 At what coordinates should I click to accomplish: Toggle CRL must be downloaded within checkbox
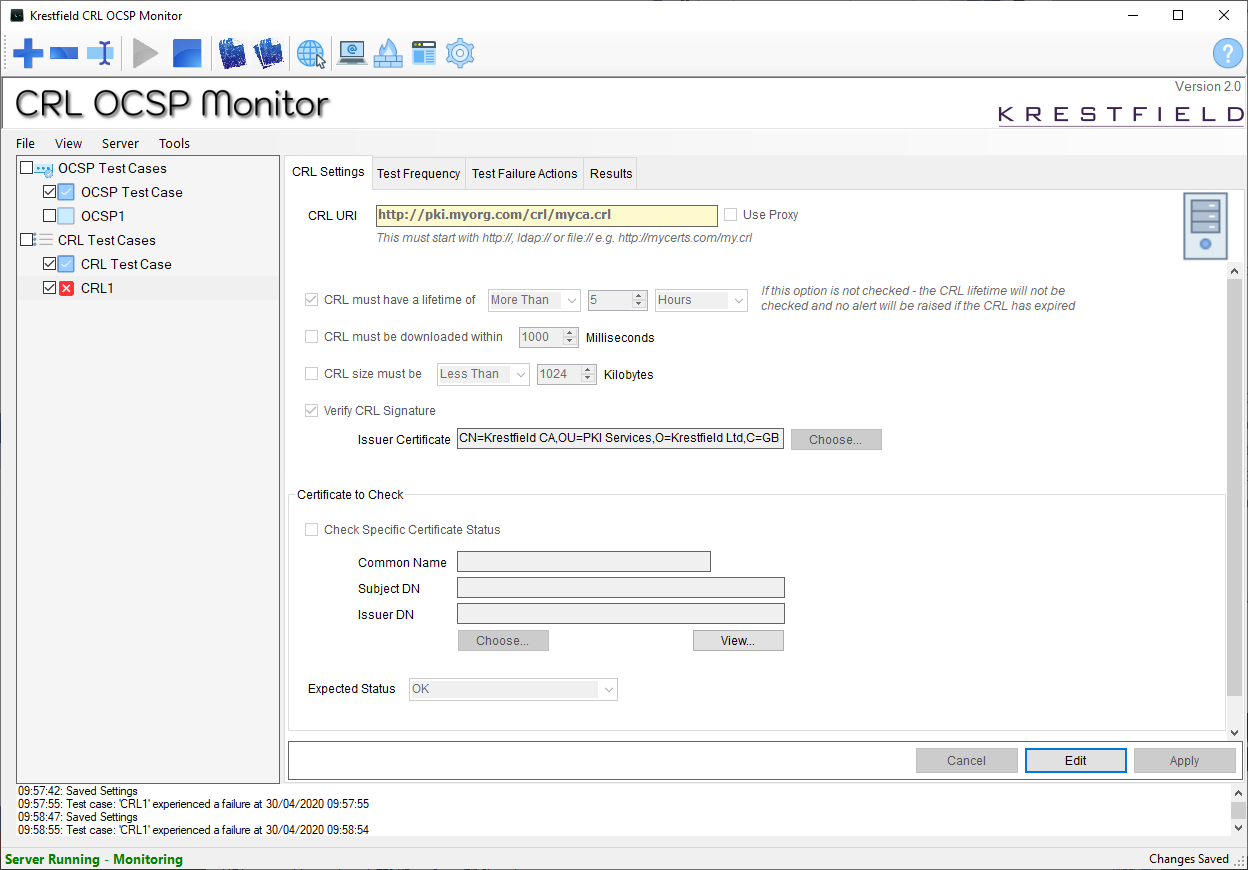[x=311, y=337]
